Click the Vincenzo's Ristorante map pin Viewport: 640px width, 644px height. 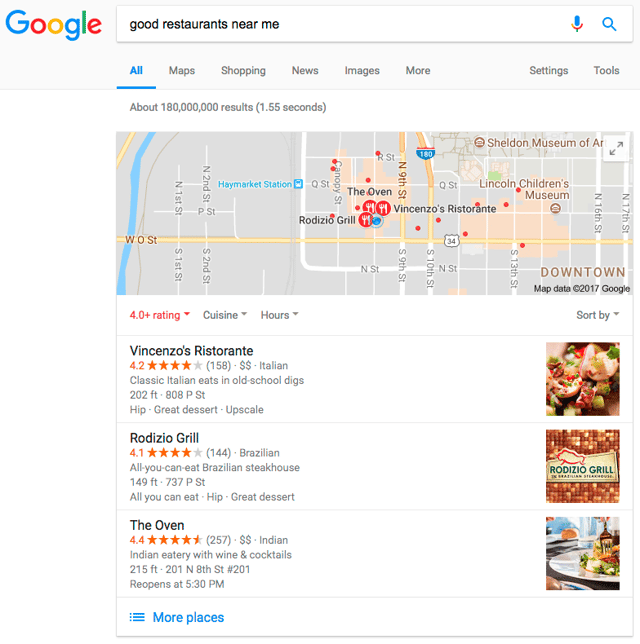pyautogui.click(x=383, y=208)
